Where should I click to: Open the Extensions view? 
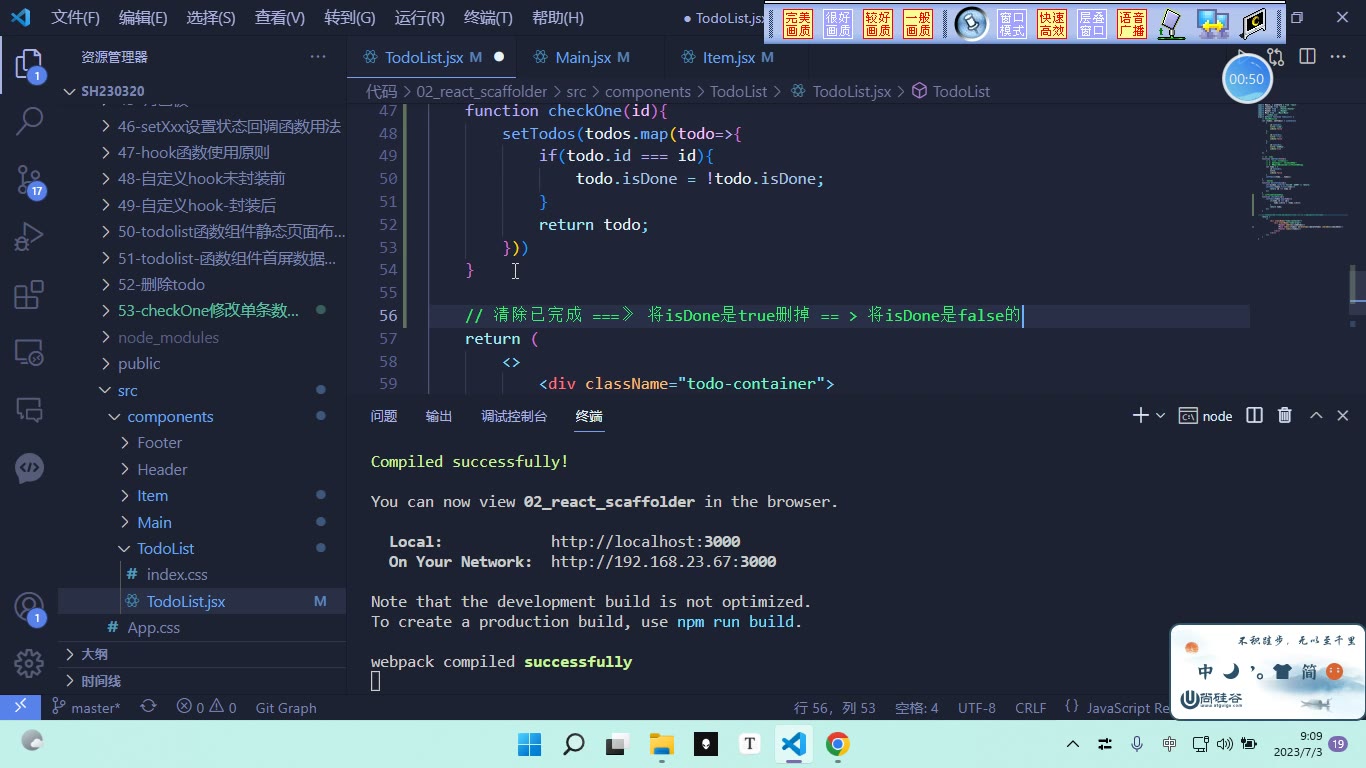29,295
